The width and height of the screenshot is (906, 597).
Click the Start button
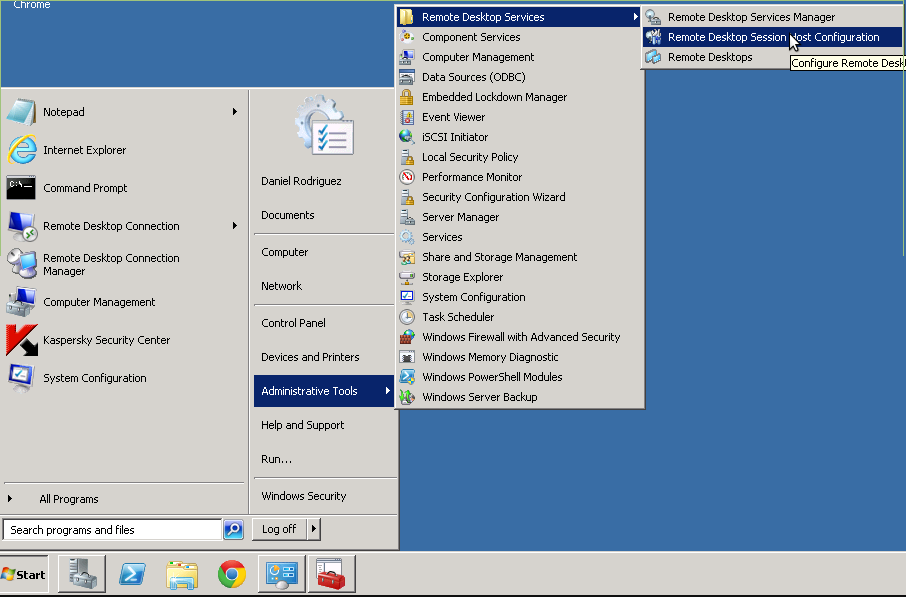click(x=24, y=574)
